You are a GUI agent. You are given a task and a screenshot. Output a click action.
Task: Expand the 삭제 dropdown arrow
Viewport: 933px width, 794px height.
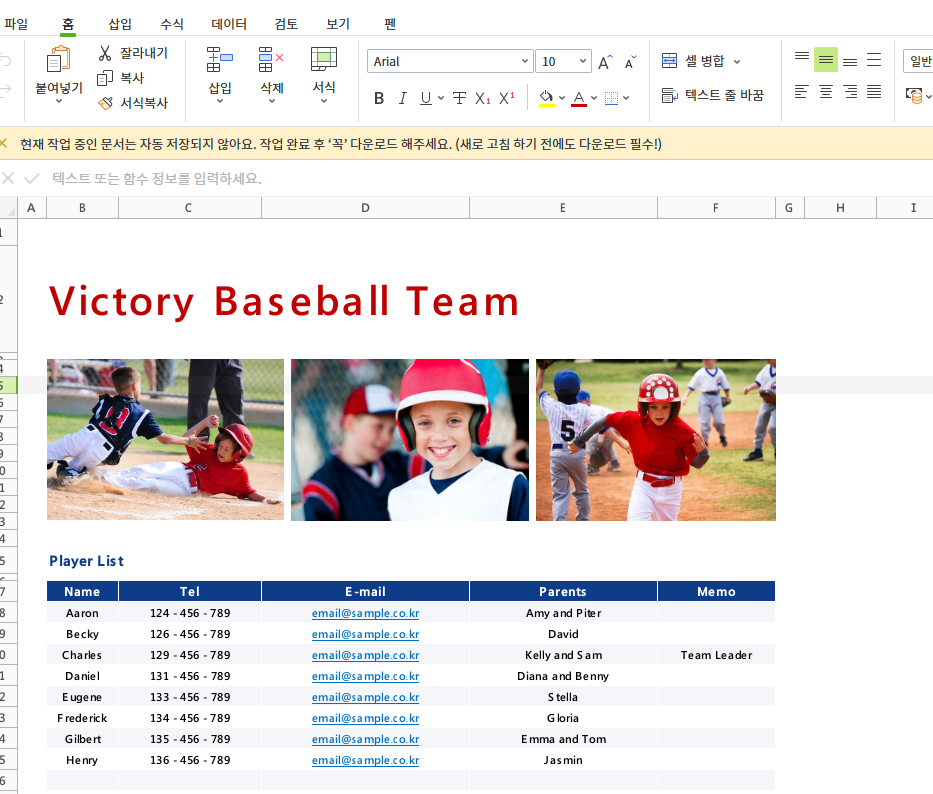pyautogui.click(x=271, y=101)
